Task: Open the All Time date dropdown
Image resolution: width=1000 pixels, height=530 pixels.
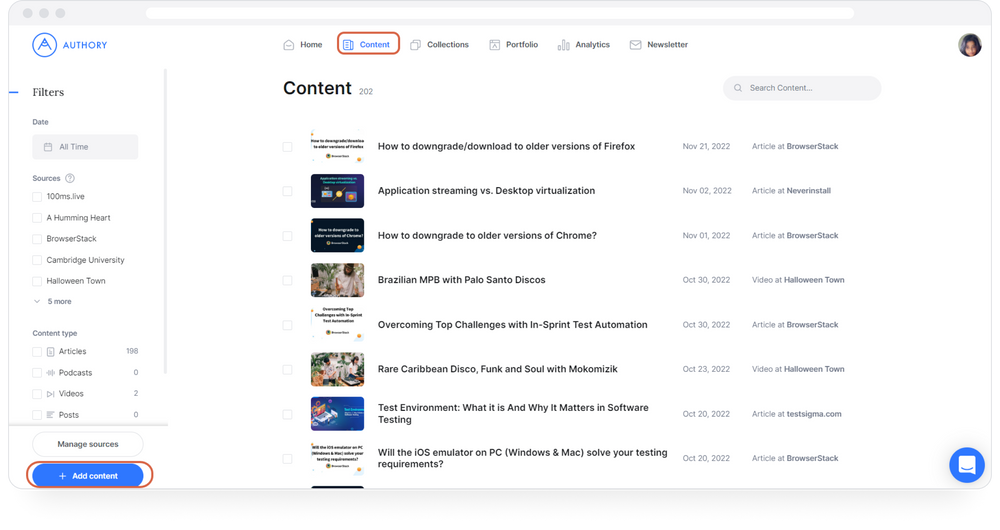Action: point(85,147)
